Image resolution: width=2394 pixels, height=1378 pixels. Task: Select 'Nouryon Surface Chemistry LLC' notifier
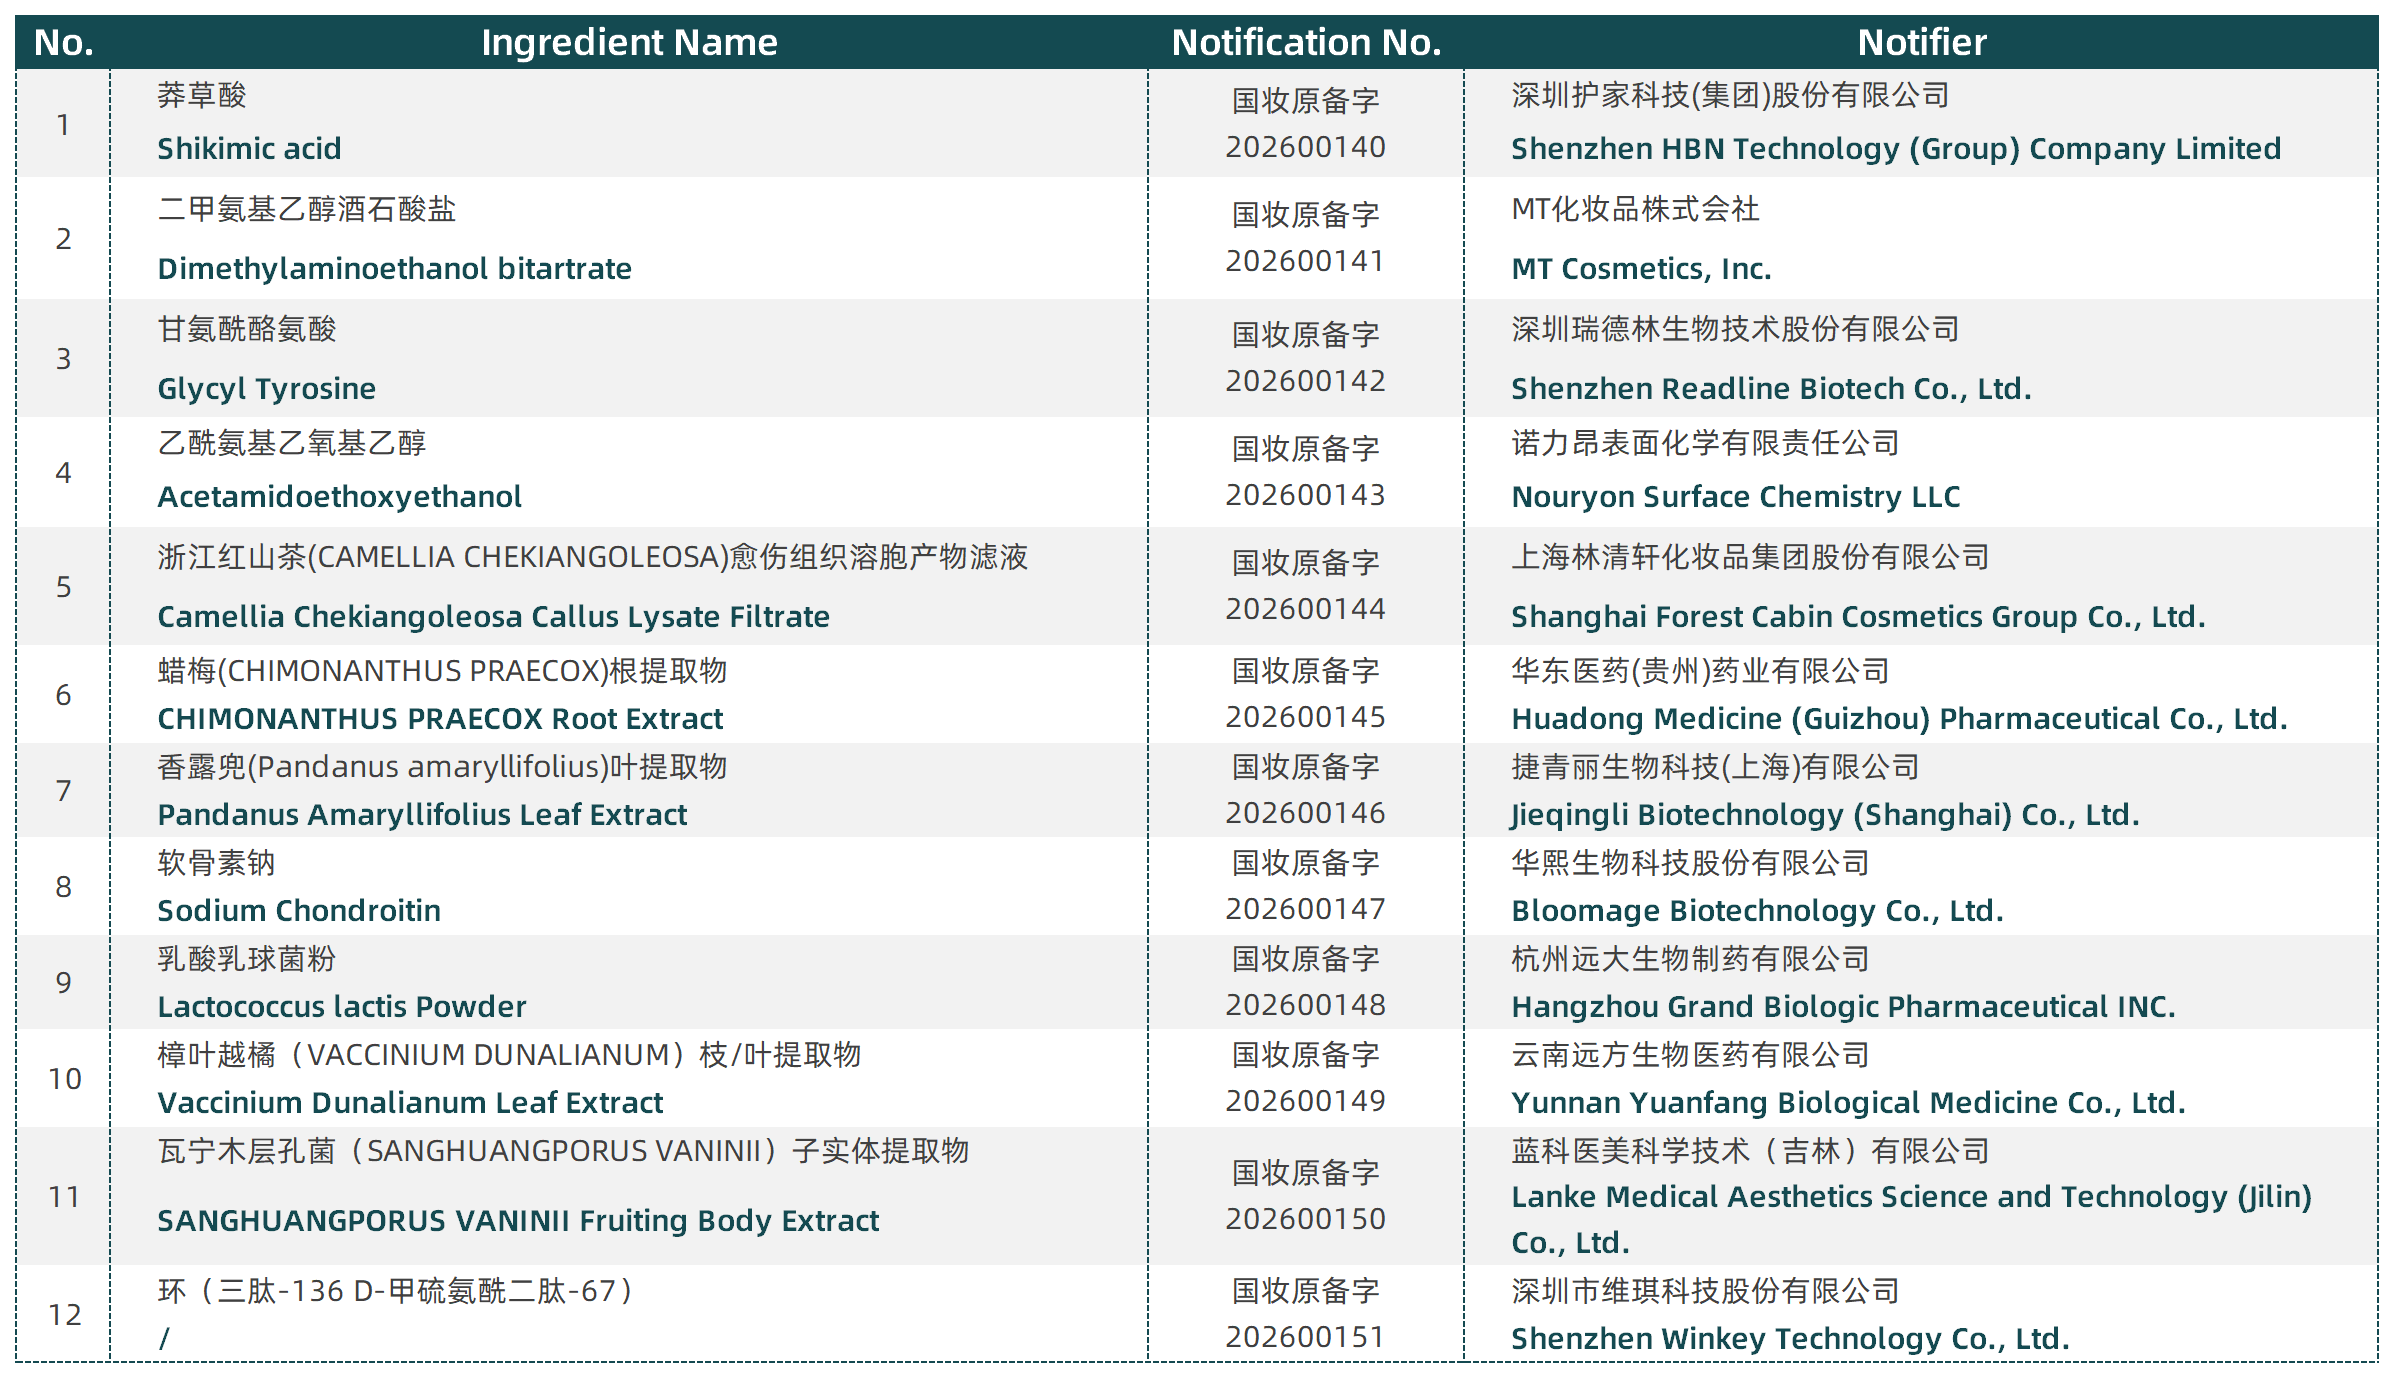click(1735, 496)
